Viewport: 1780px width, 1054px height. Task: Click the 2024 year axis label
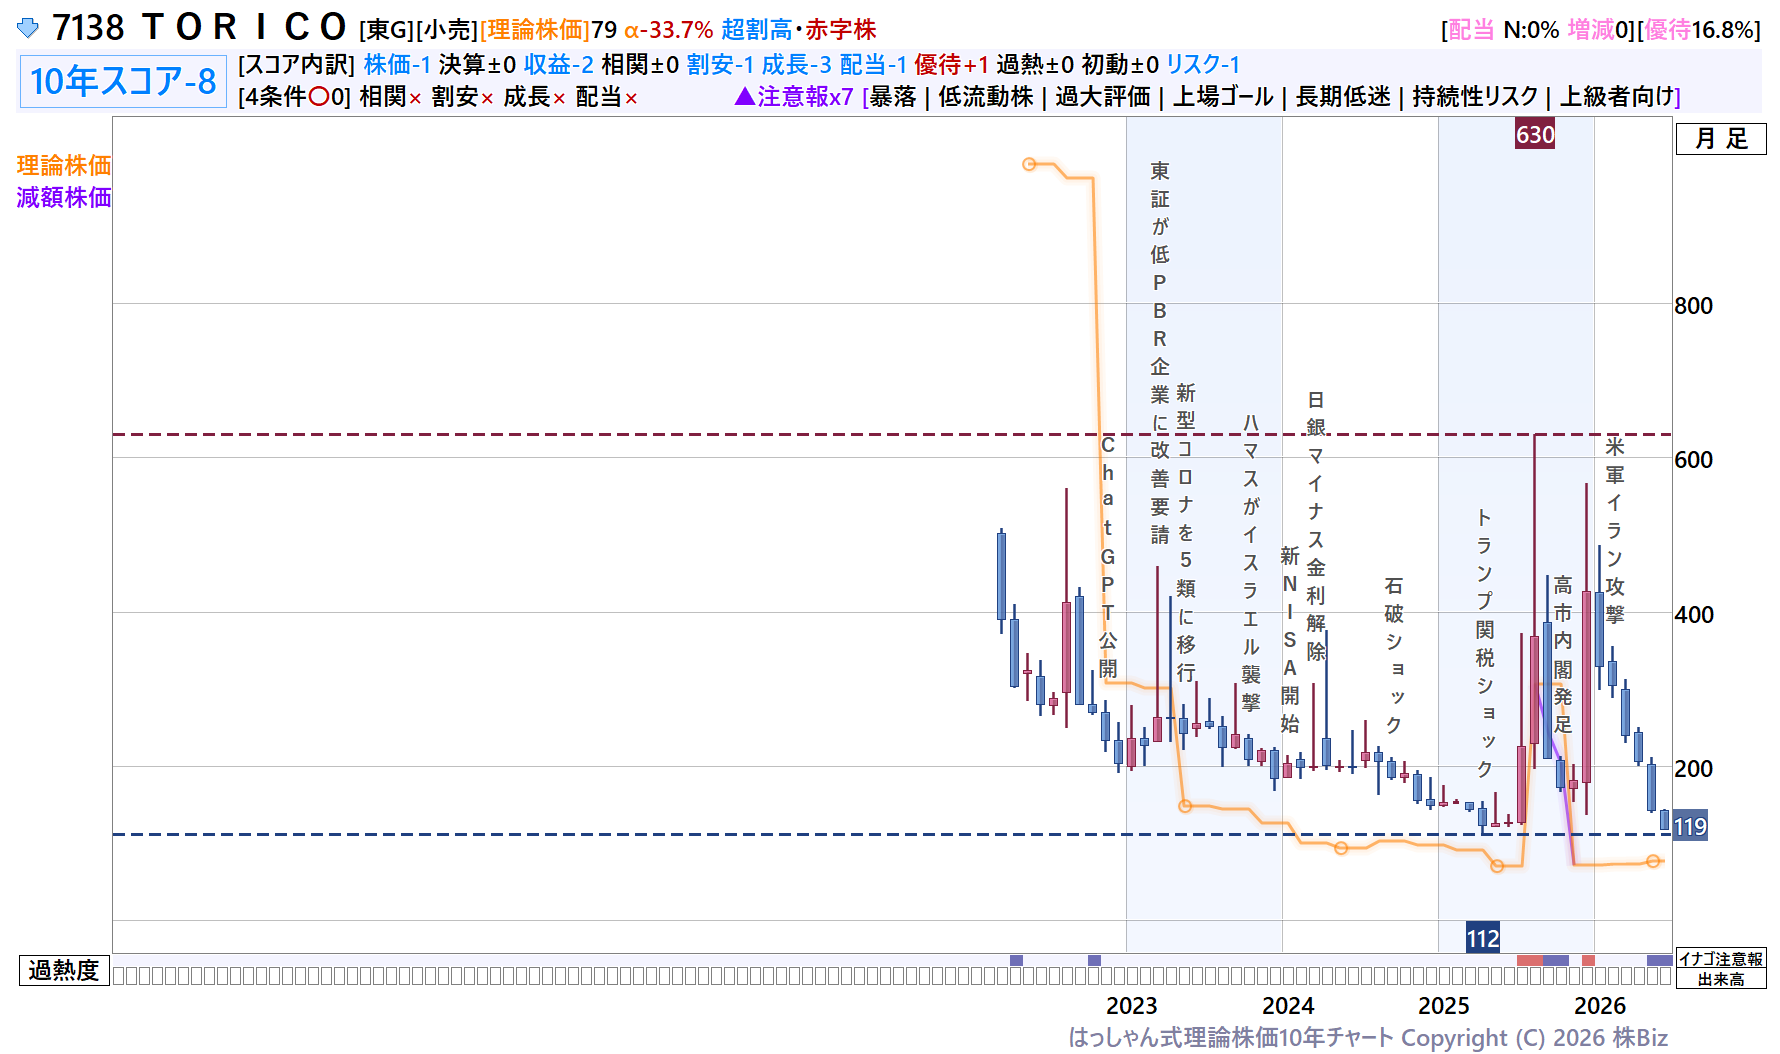coord(1288,1006)
